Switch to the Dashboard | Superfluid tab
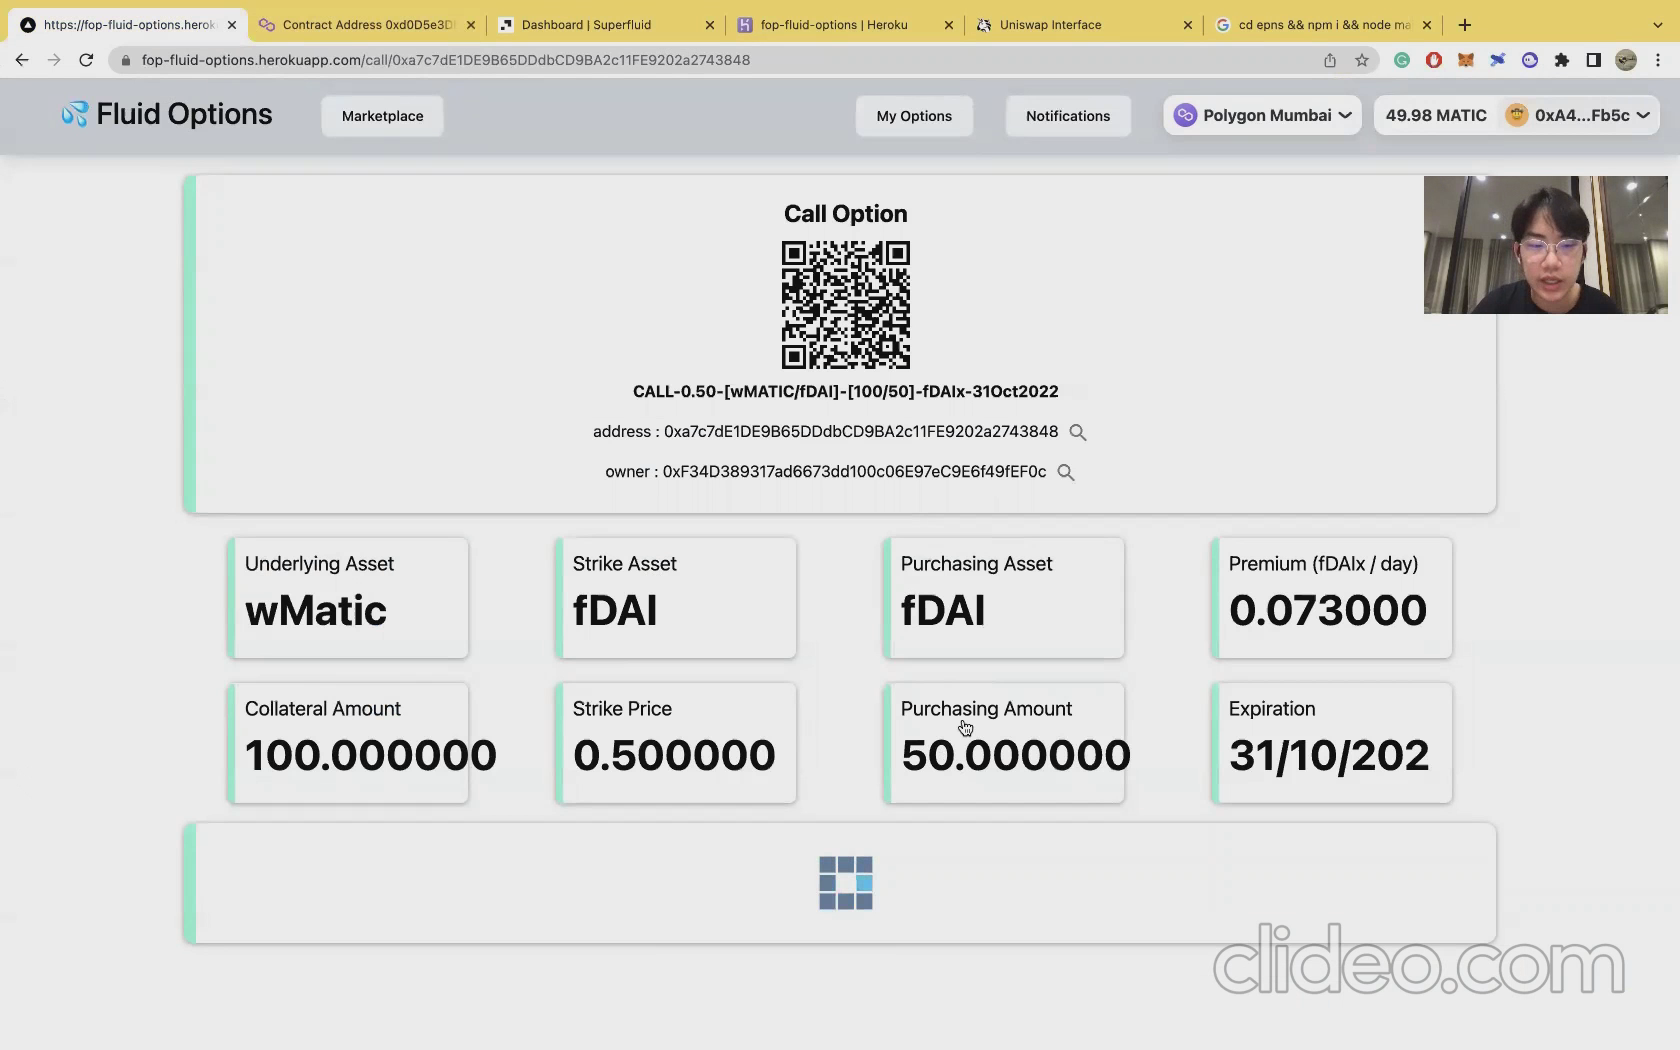Screen dimensions: 1680x1050 pos(605,25)
